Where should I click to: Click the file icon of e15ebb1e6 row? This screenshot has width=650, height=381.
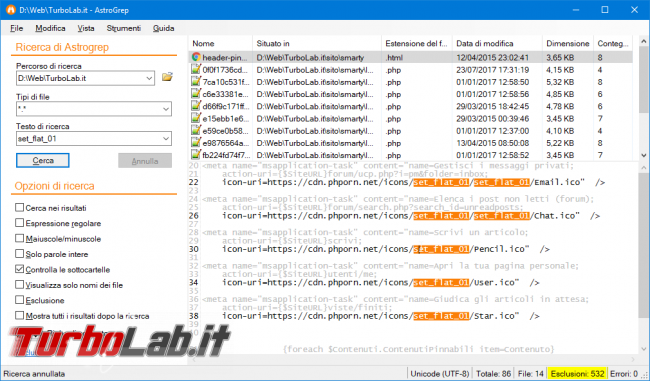click(x=196, y=118)
